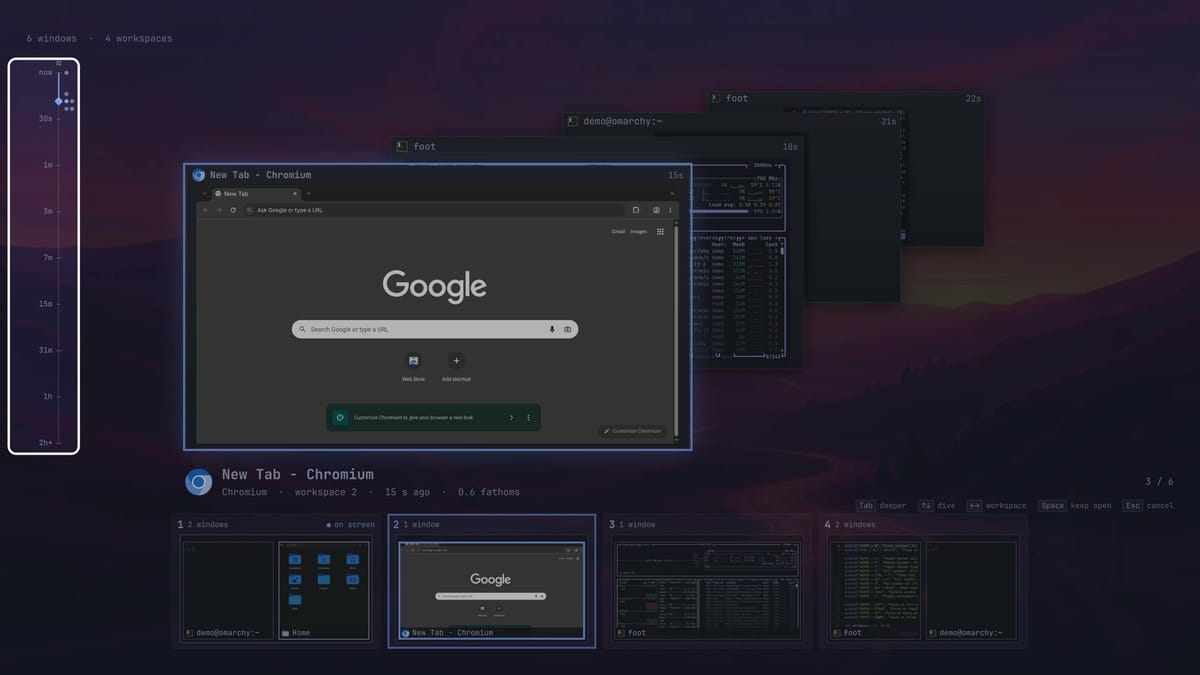Click the reload icon in Chromium's toolbar
1200x675 pixels.
(x=233, y=210)
